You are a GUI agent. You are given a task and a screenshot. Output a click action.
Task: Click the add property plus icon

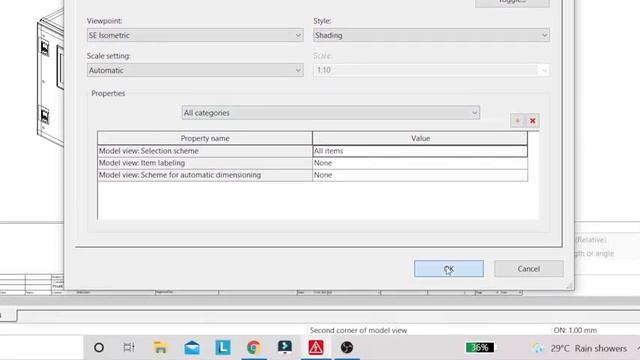click(x=518, y=121)
